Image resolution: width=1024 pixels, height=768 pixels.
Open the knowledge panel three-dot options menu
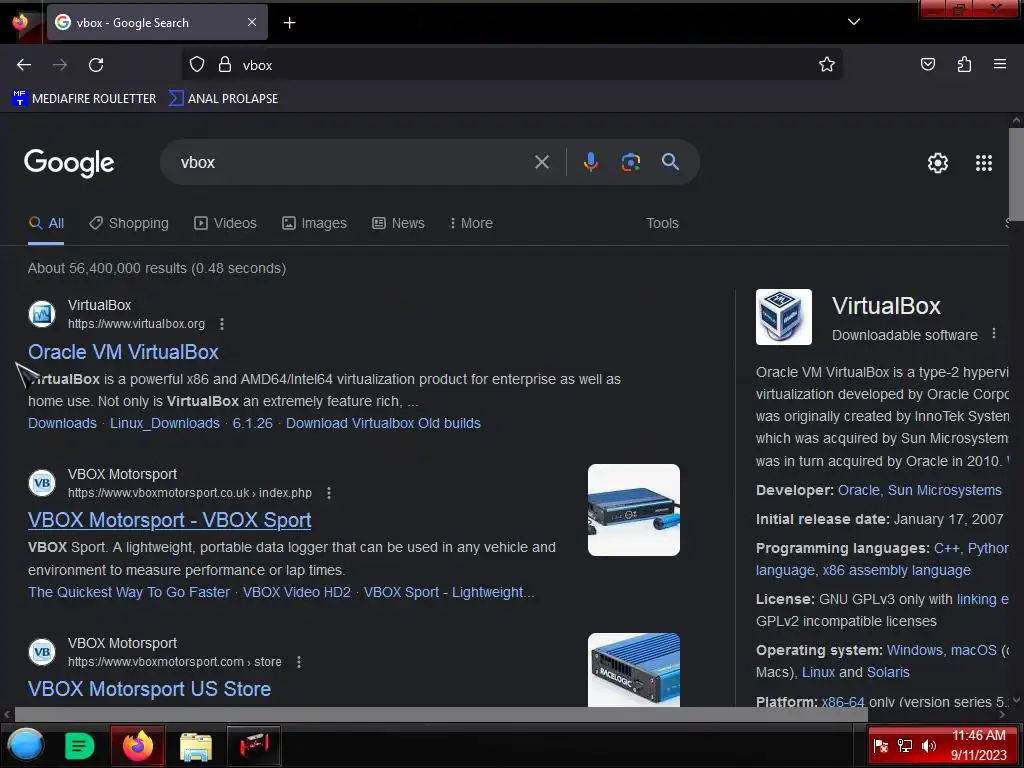click(994, 334)
